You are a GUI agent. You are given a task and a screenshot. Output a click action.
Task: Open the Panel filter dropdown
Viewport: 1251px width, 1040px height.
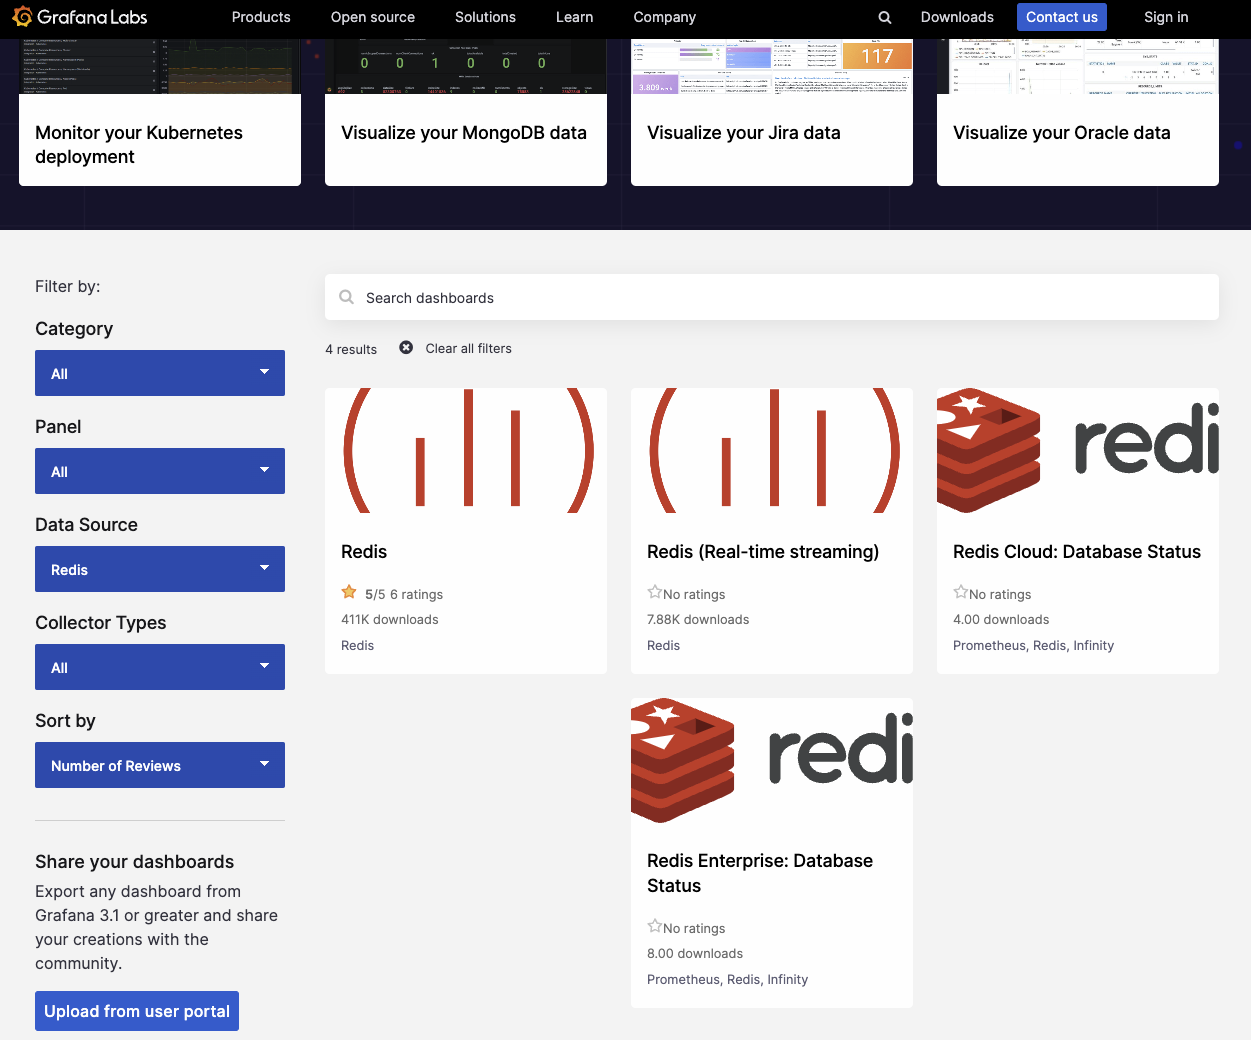coord(160,471)
